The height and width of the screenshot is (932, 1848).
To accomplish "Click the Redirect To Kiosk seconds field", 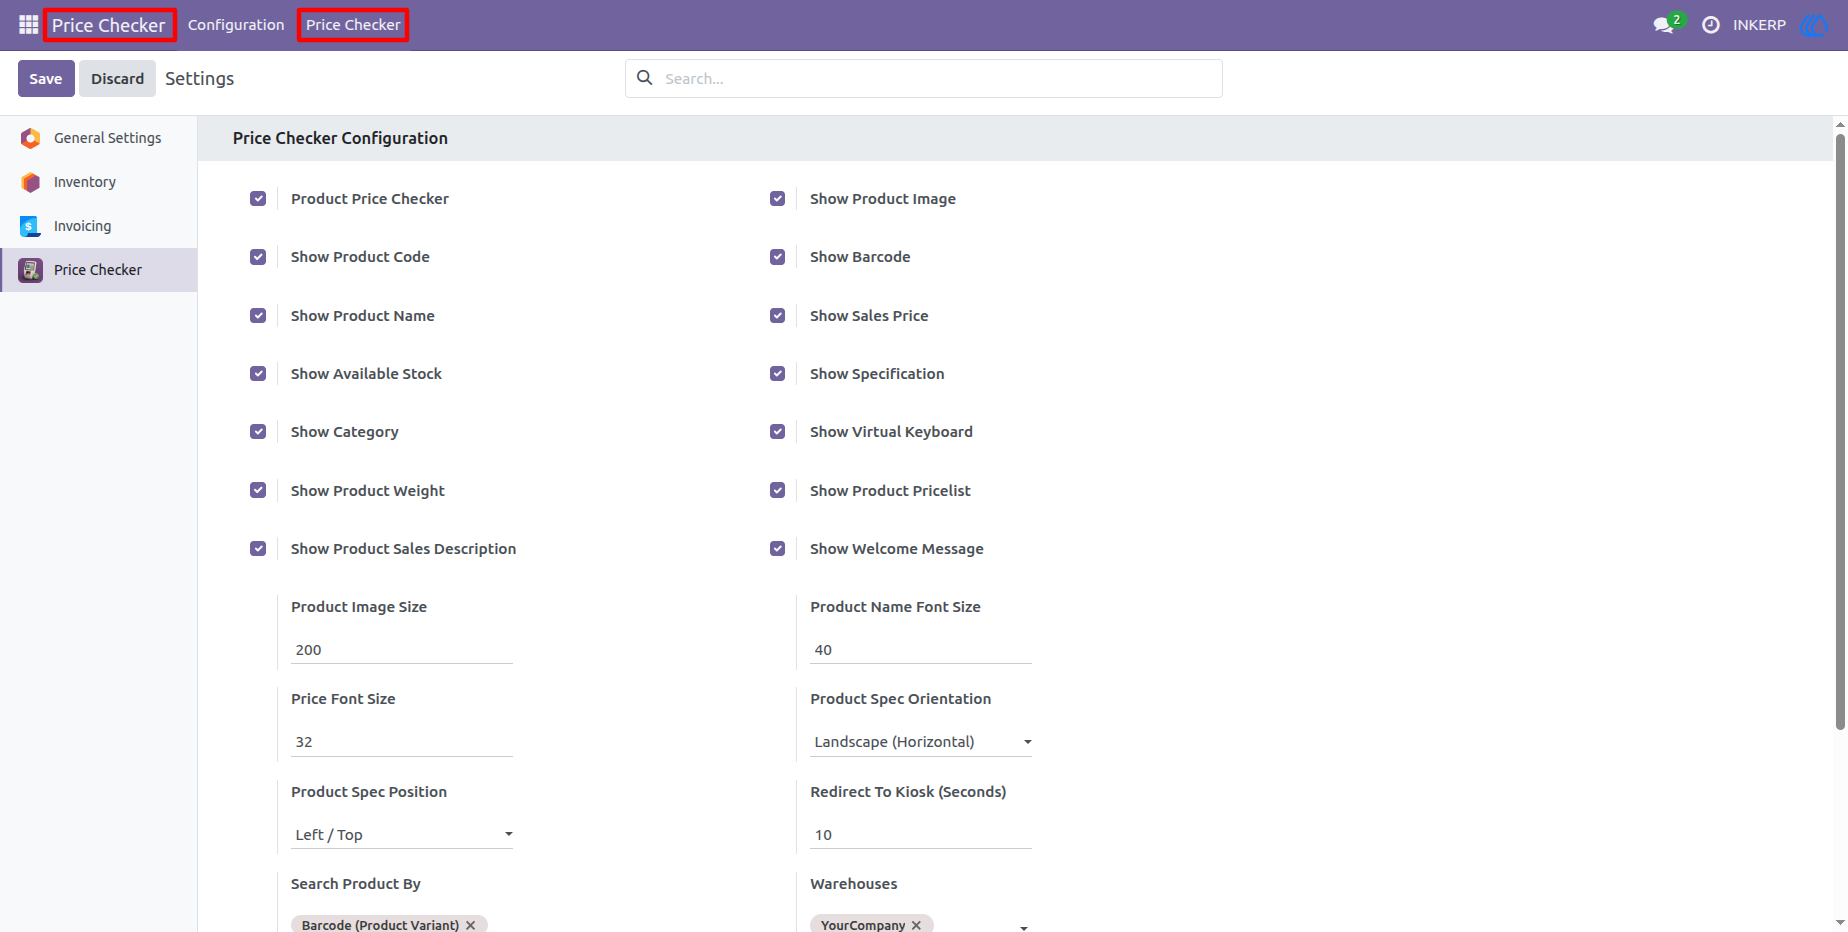I will (x=921, y=835).
